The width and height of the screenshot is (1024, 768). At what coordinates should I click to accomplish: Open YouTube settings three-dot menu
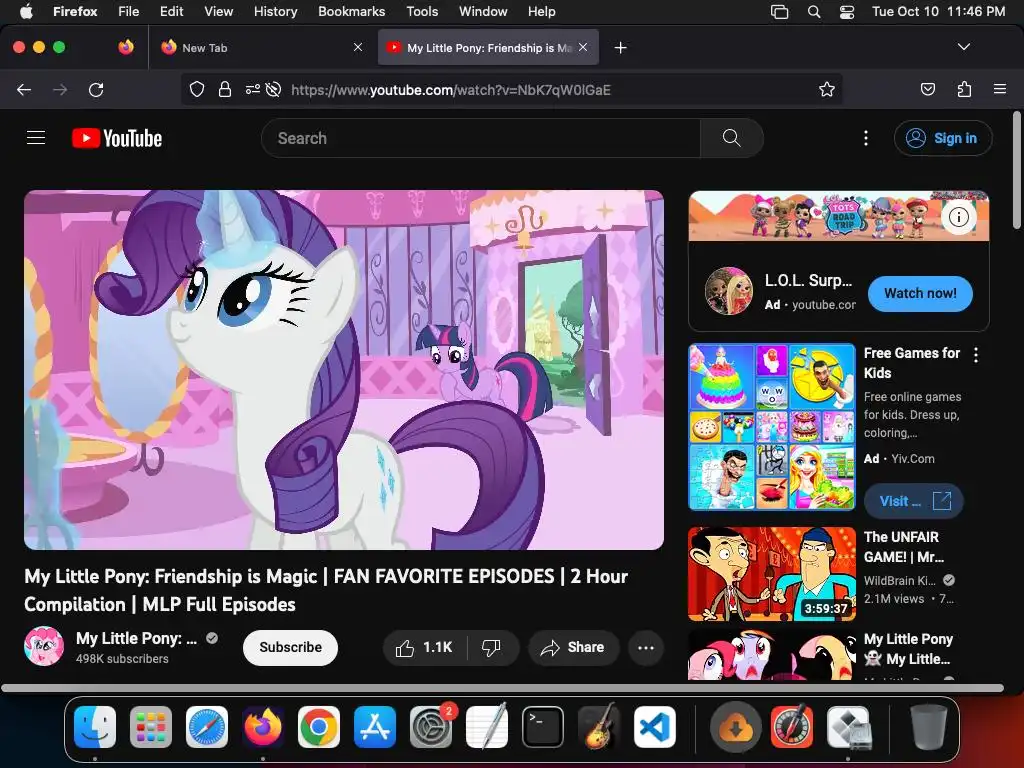click(x=866, y=138)
